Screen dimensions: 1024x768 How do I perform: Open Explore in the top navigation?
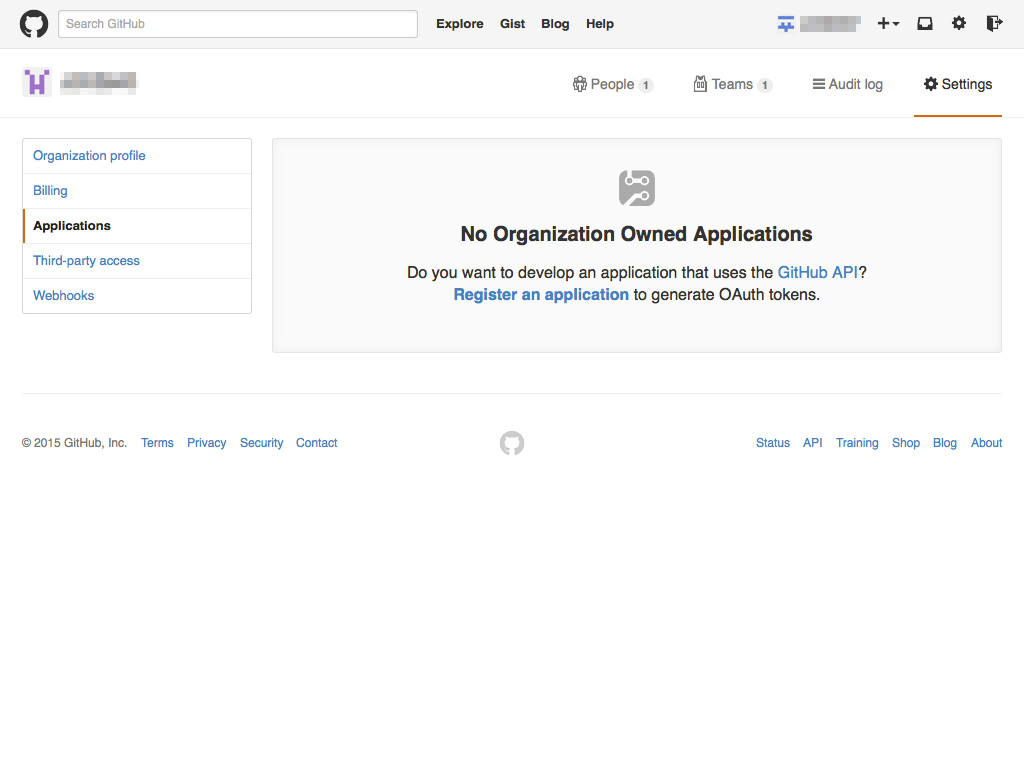click(x=459, y=24)
